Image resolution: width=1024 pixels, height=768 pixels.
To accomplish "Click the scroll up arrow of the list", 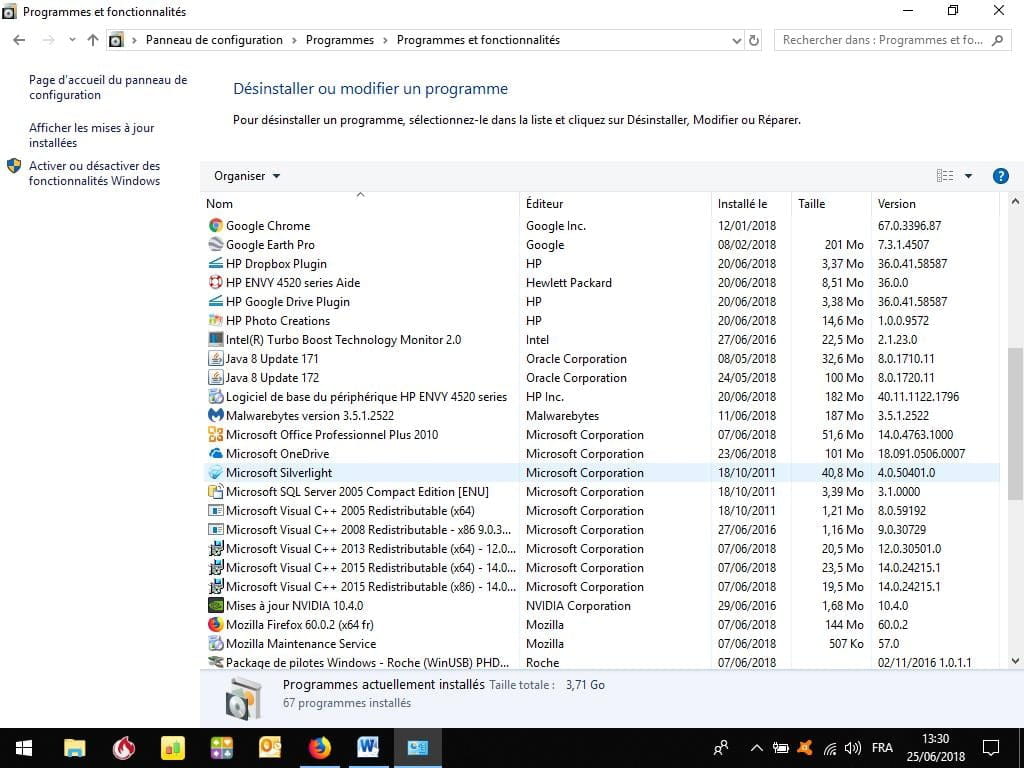I will click(x=1015, y=202).
